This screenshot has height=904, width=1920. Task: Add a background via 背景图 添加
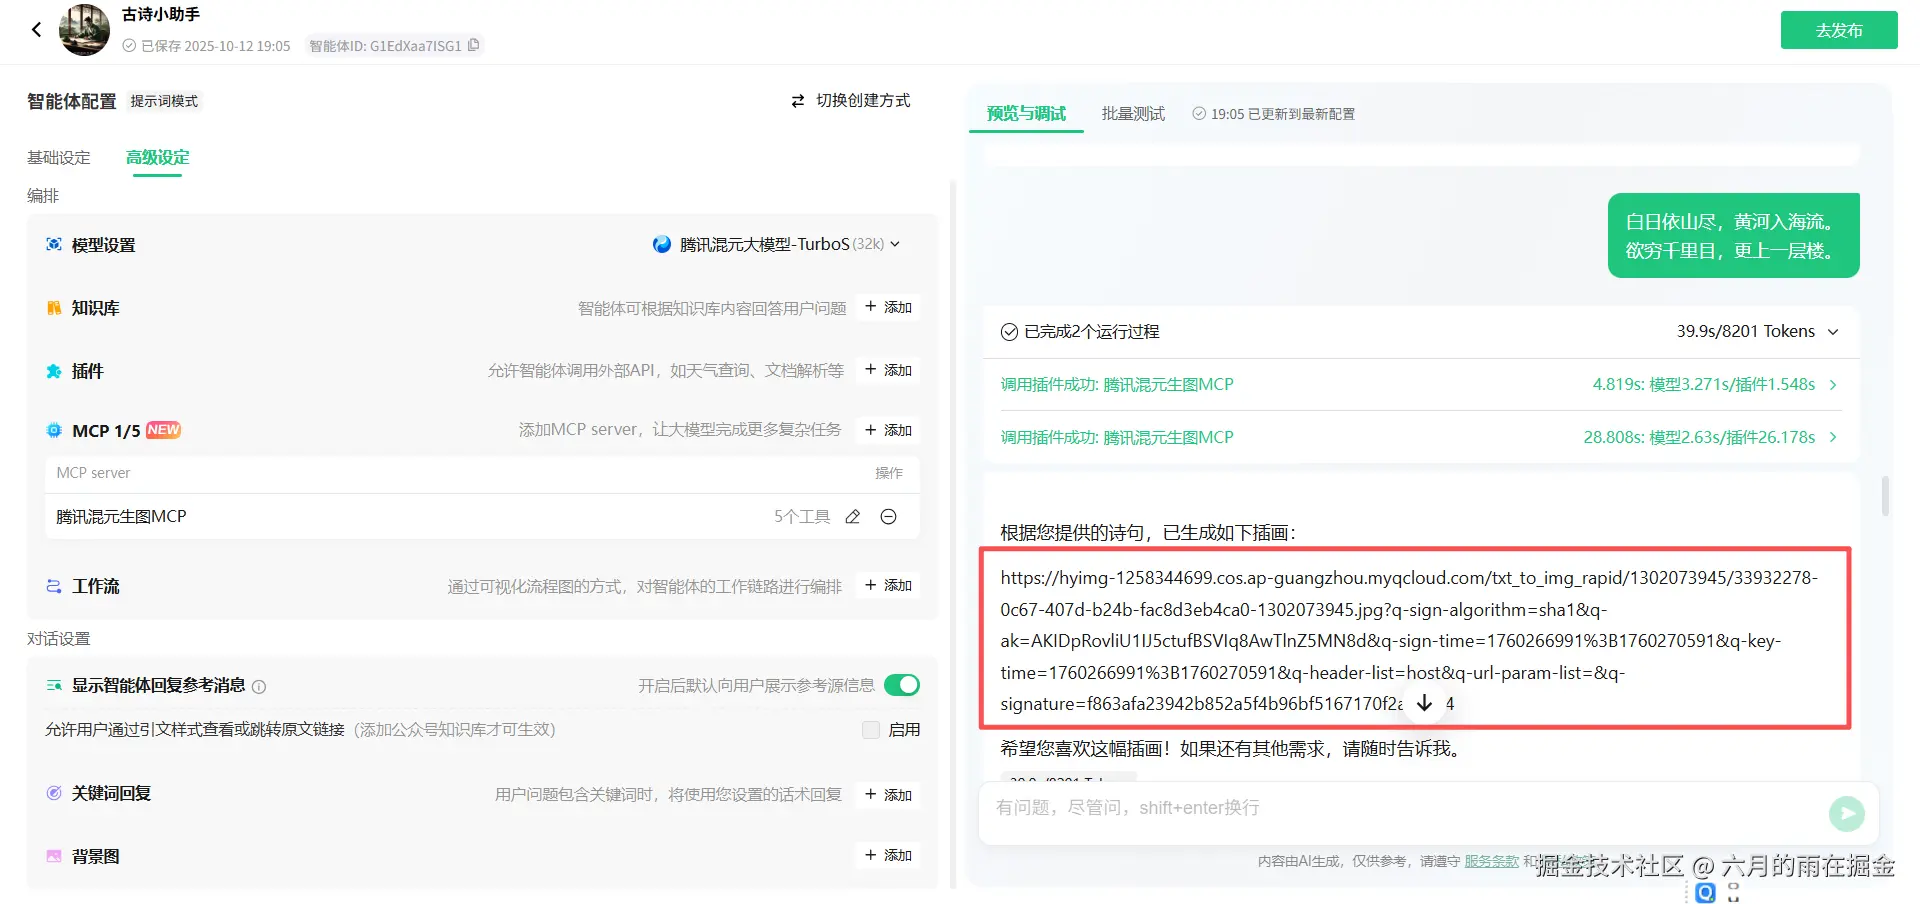pyautogui.click(x=888, y=855)
